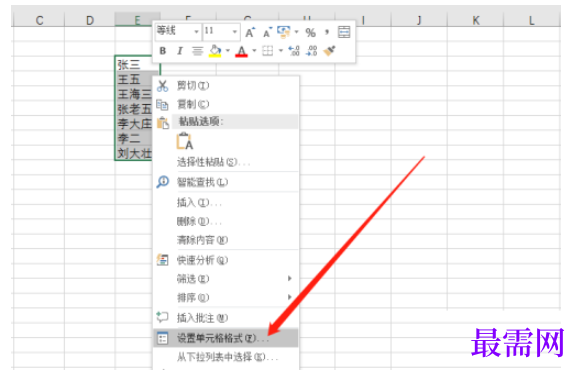The image size is (583, 374).
Task: Select the Format Painter brush
Action: click(x=329, y=51)
